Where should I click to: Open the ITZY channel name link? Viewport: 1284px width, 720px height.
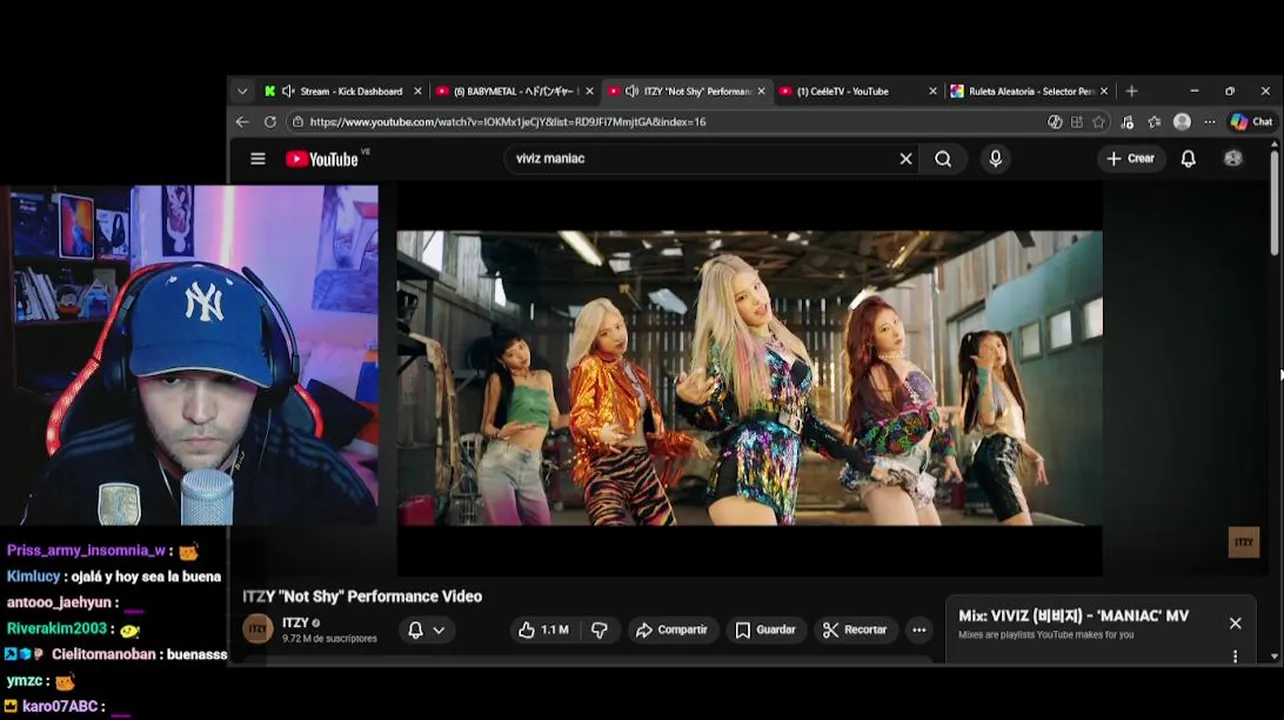coord(295,622)
